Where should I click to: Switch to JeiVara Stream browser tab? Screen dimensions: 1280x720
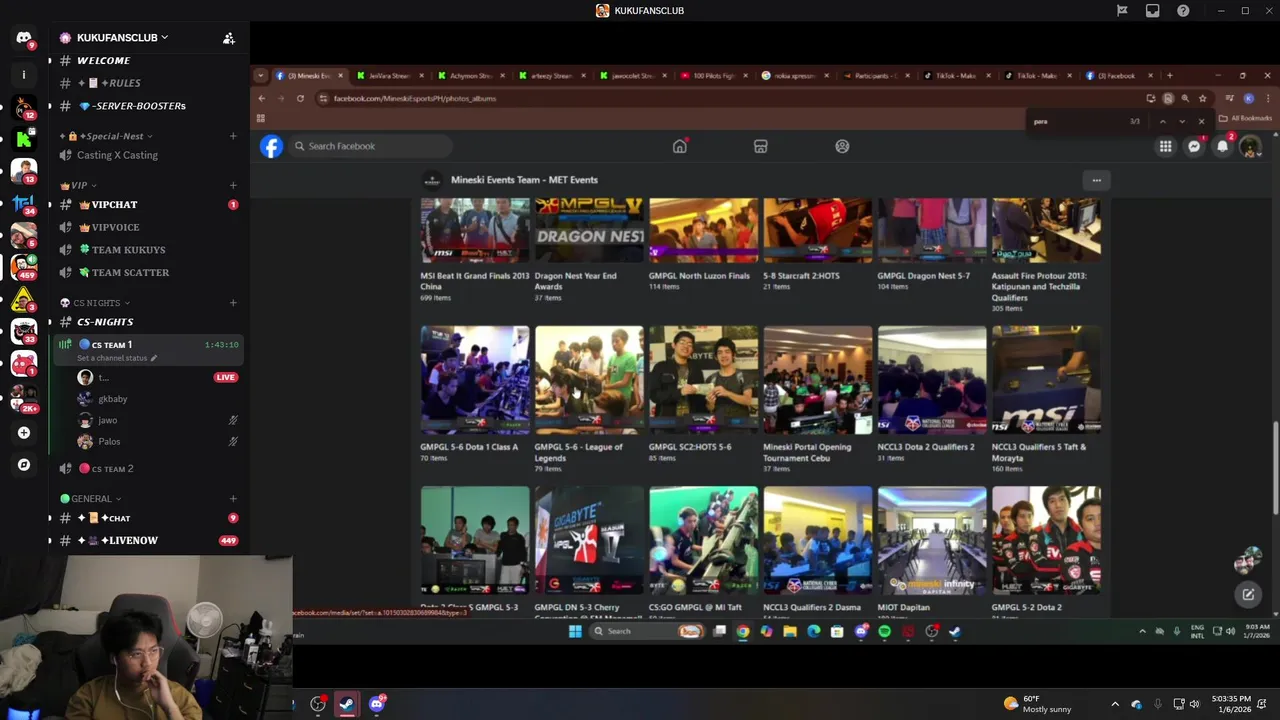click(x=389, y=75)
